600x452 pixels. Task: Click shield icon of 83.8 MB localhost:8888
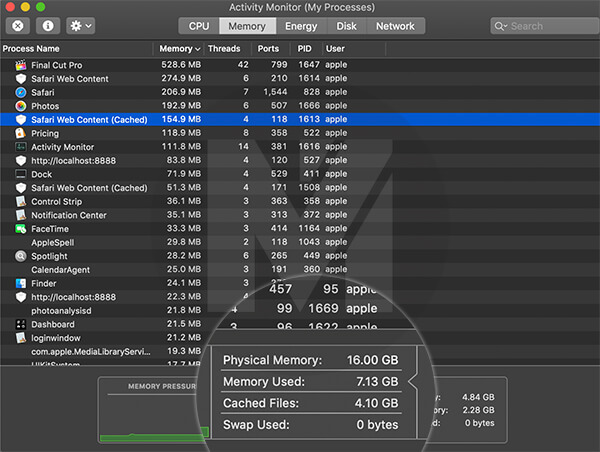21,160
